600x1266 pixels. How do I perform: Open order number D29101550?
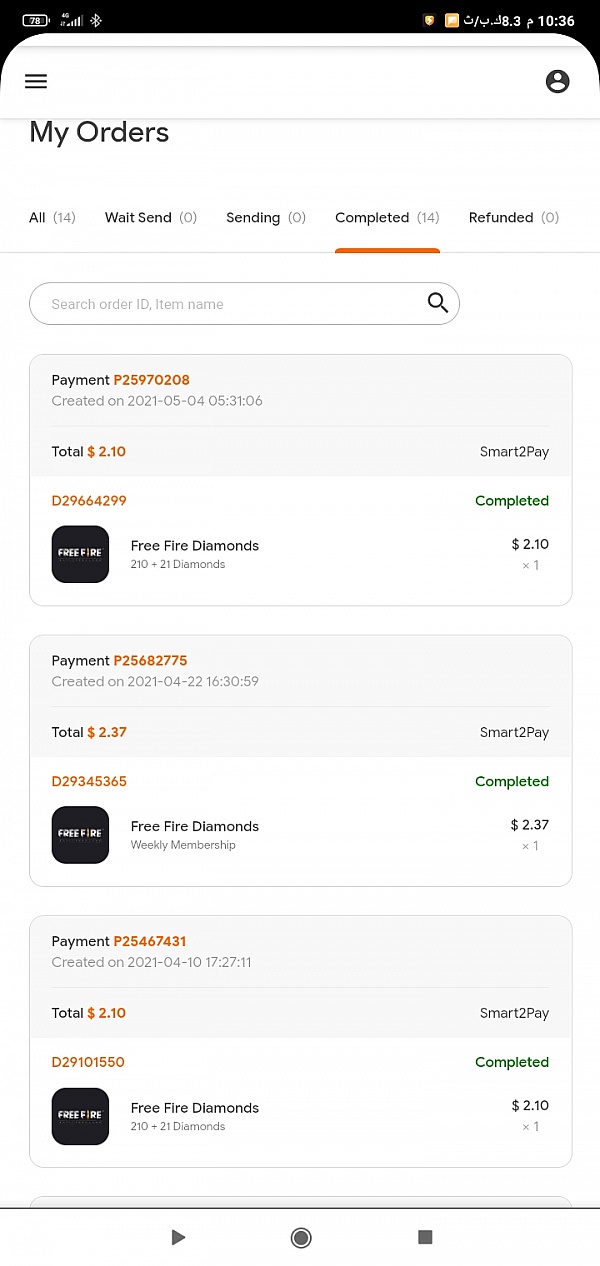pos(88,1063)
